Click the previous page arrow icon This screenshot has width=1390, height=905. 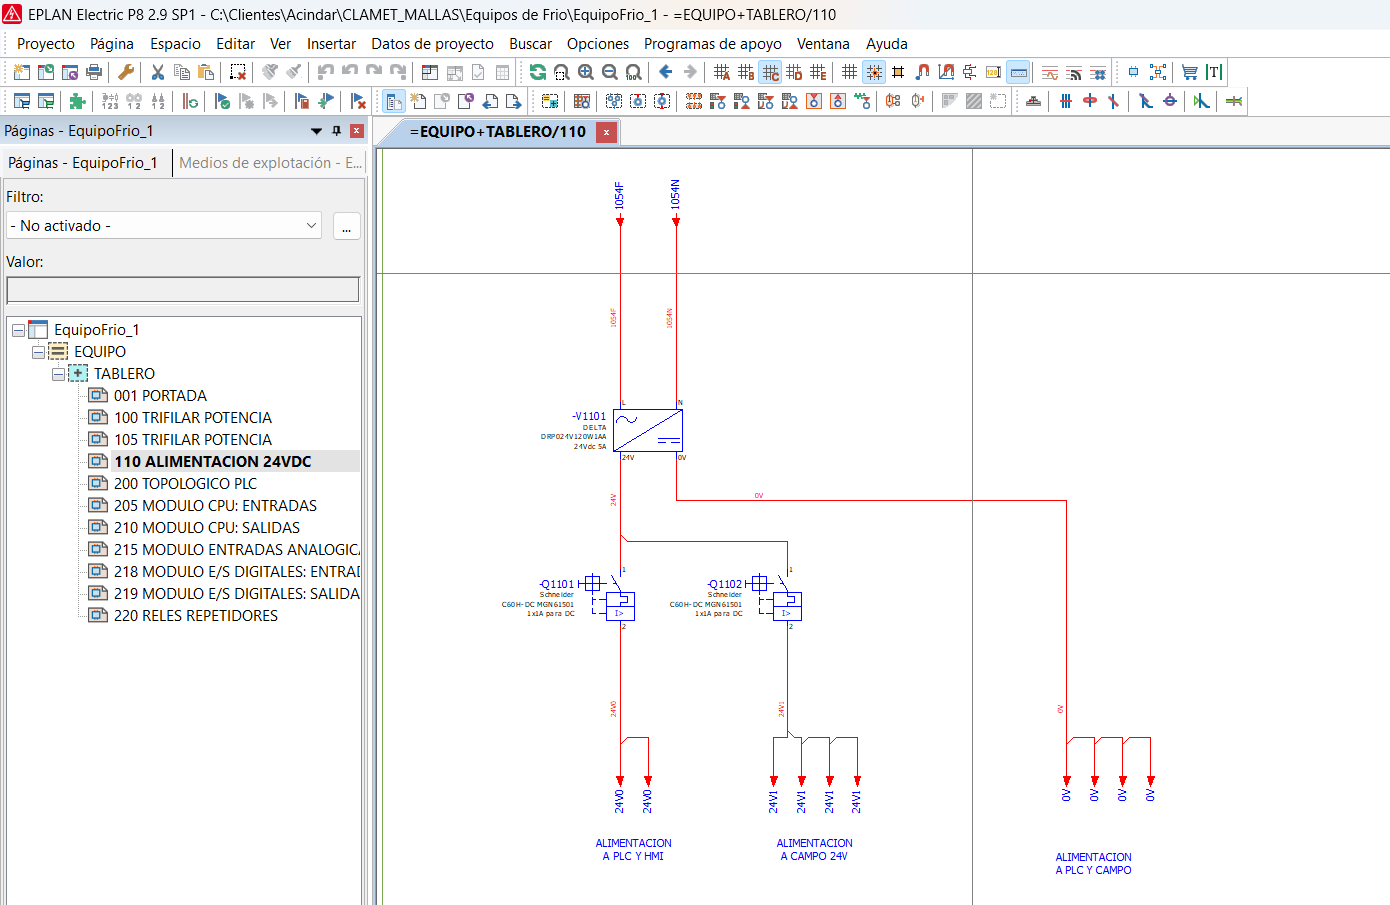(490, 101)
